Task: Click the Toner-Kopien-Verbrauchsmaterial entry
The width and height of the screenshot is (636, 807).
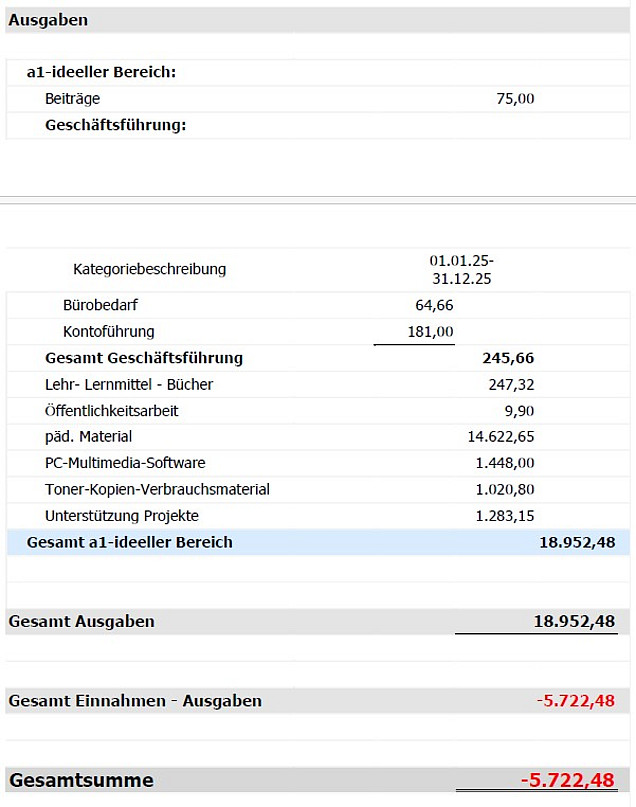Action: point(157,489)
